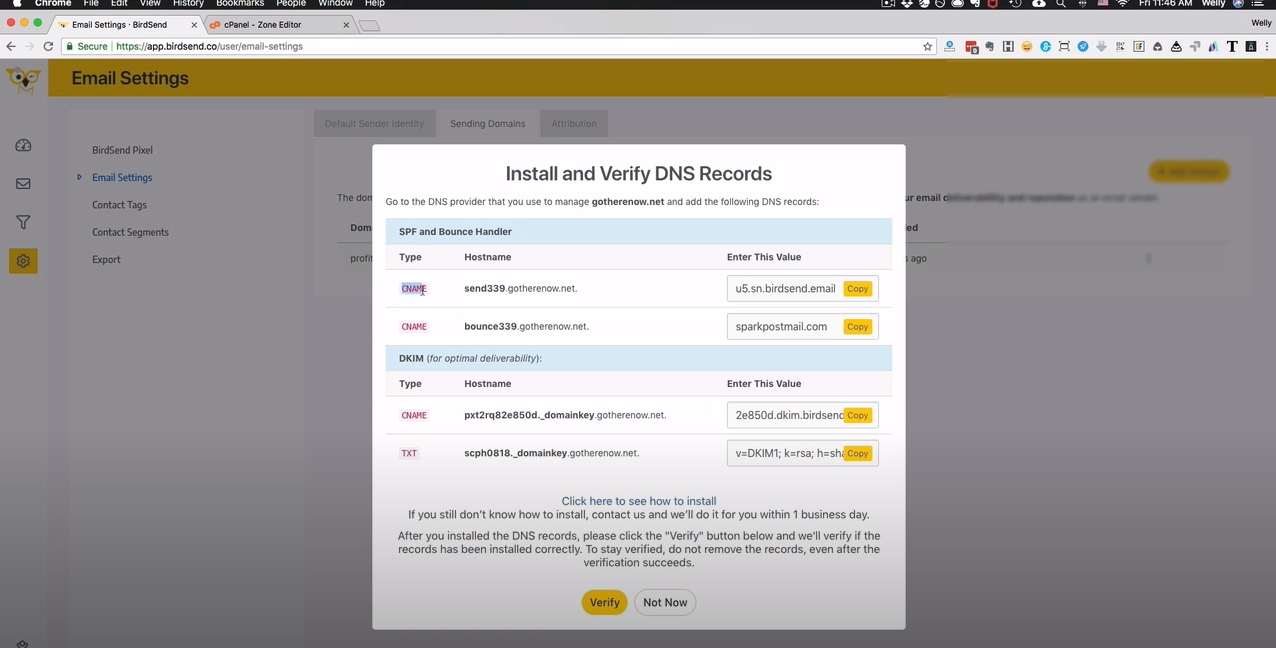Dismiss dialog with Not Now button

coord(665,602)
